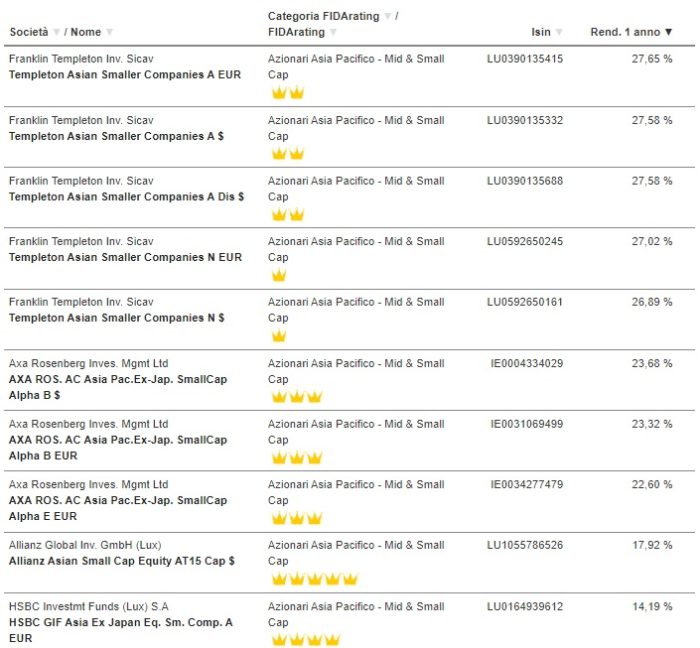This screenshot has width=700, height=648.
Task: Click Franklin Templeton company above A EUR fund
Action: (81, 59)
